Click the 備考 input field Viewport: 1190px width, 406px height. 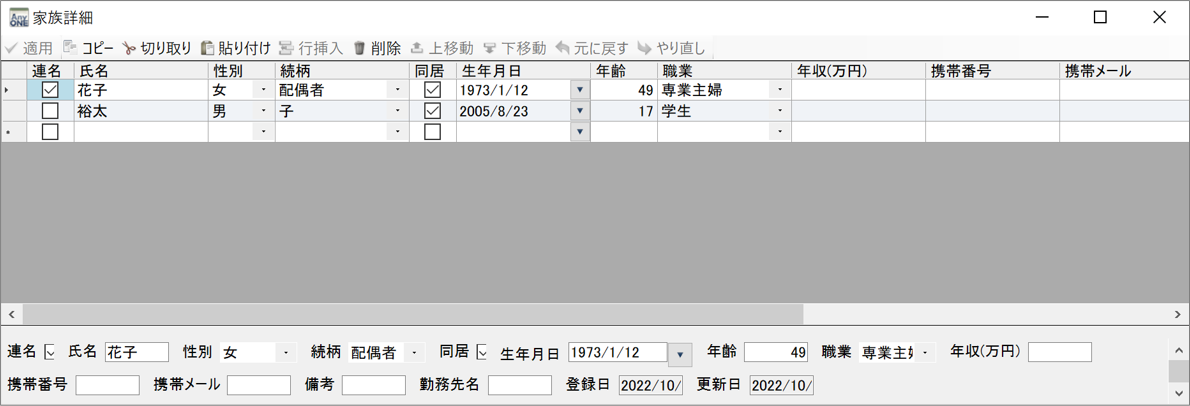pyautogui.click(x=374, y=385)
